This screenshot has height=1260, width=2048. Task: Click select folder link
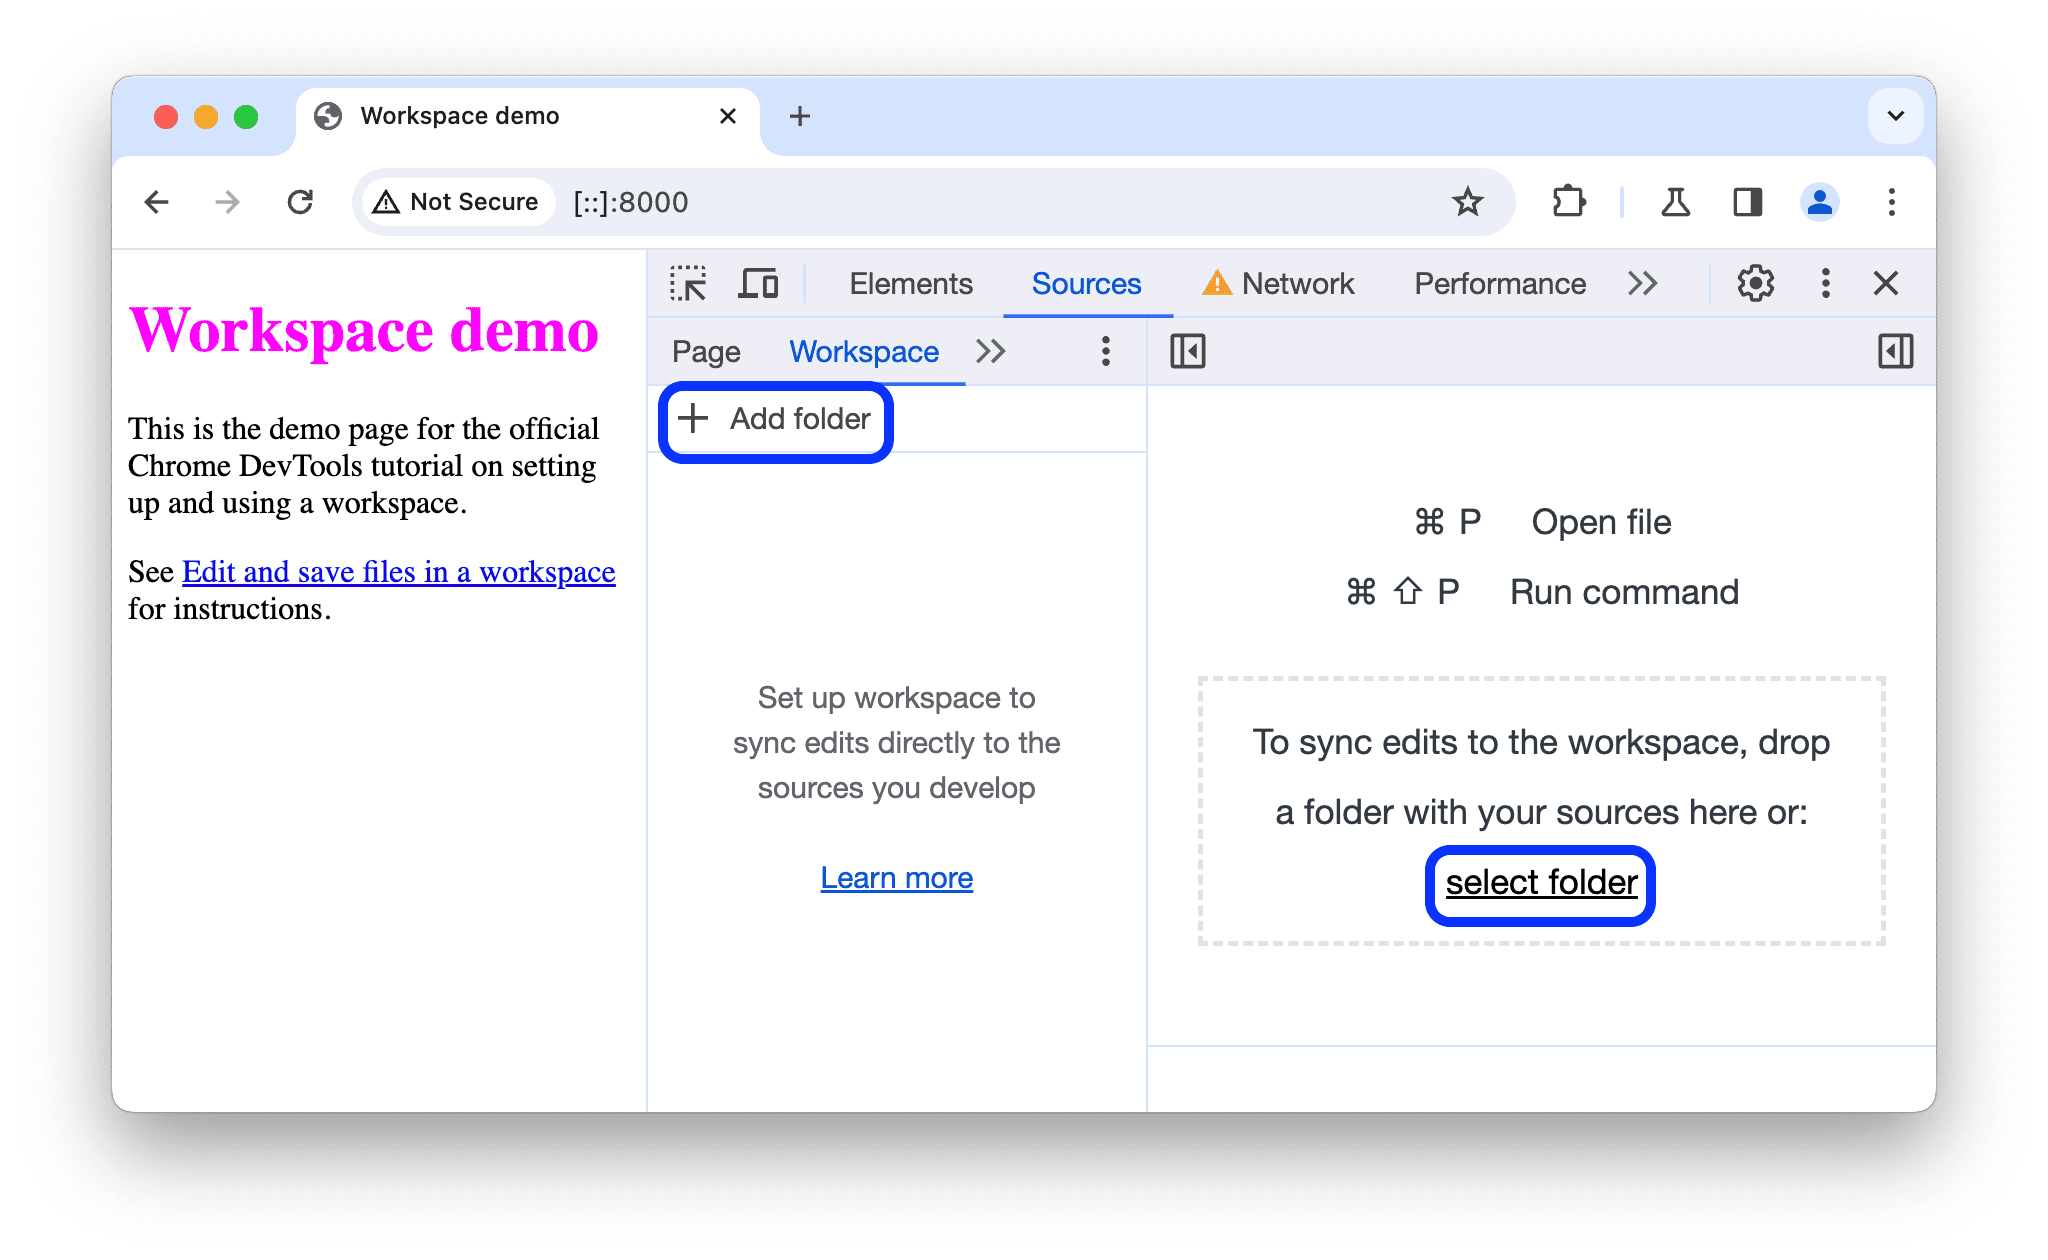coord(1540,880)
